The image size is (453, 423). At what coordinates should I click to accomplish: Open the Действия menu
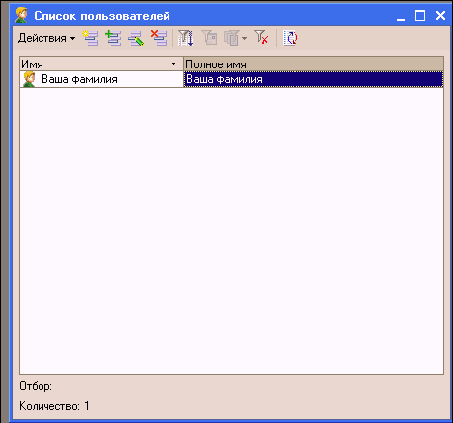coord(47,38)
